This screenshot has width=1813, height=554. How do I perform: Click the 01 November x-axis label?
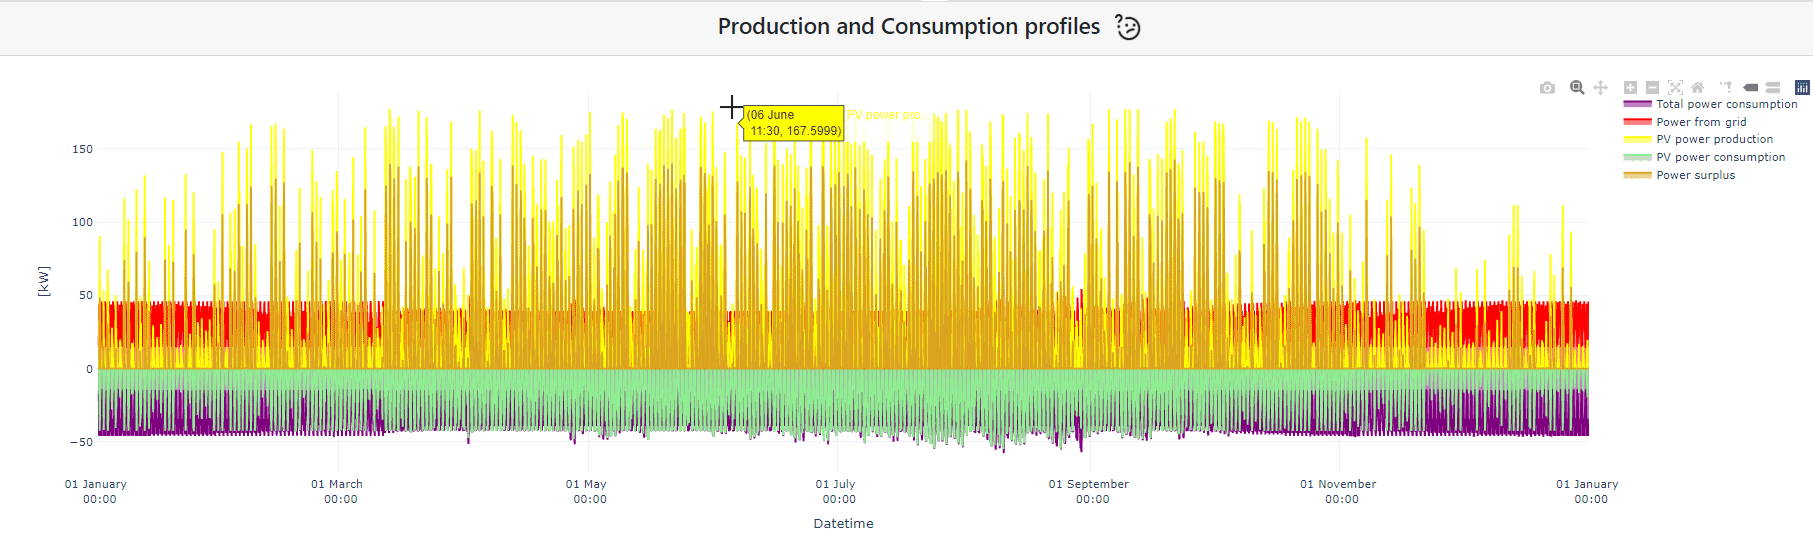point(1339,491)
